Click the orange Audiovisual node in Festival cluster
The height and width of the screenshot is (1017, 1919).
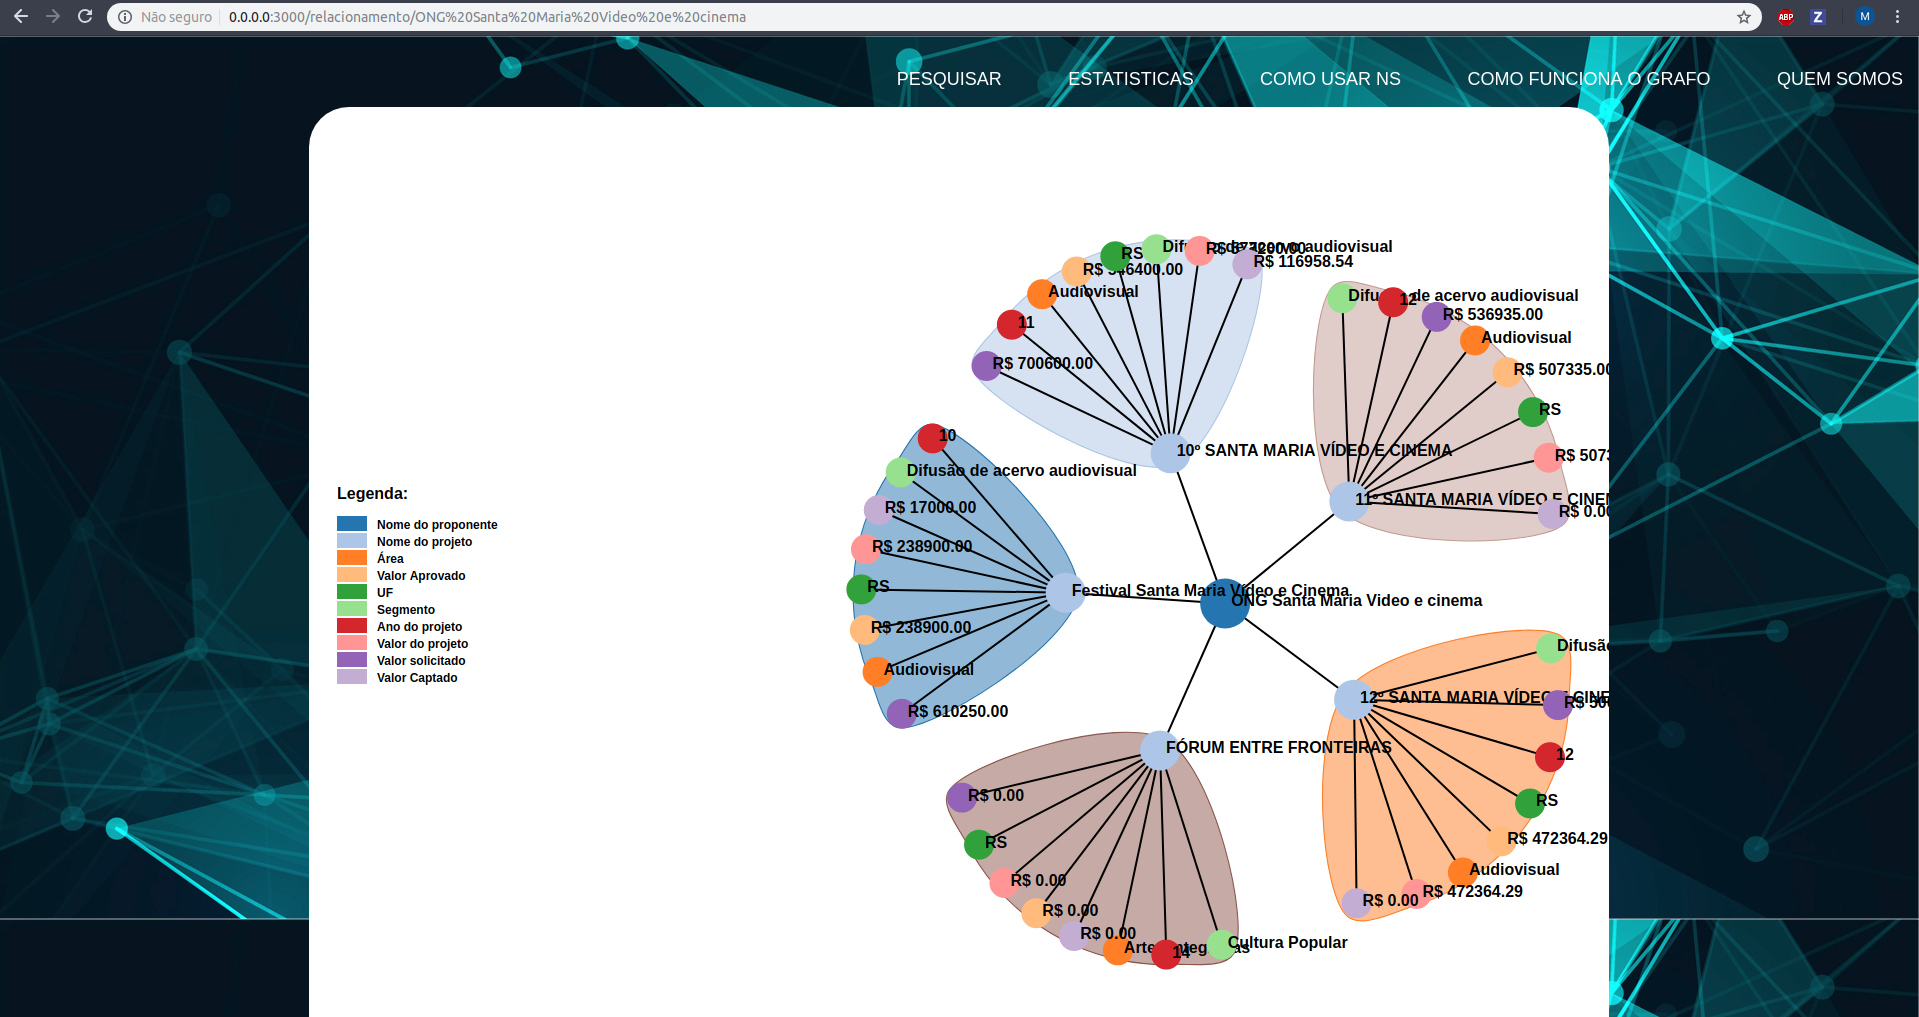877,671
